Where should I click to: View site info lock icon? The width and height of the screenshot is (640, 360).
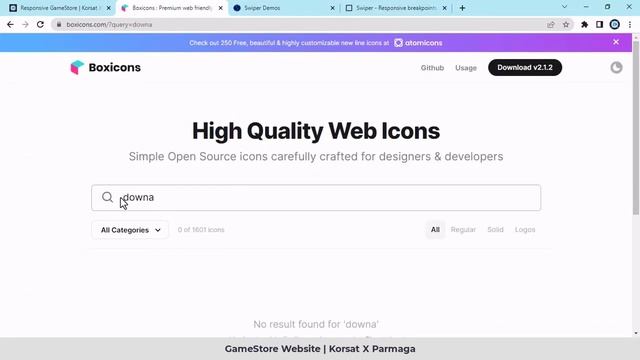[59, 24]
